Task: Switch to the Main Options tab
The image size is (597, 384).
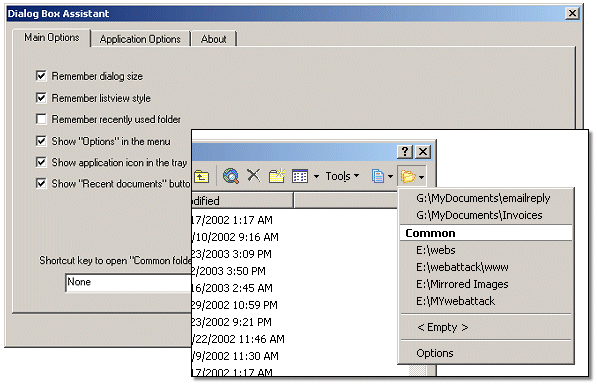Action: (x=52, y=38)
